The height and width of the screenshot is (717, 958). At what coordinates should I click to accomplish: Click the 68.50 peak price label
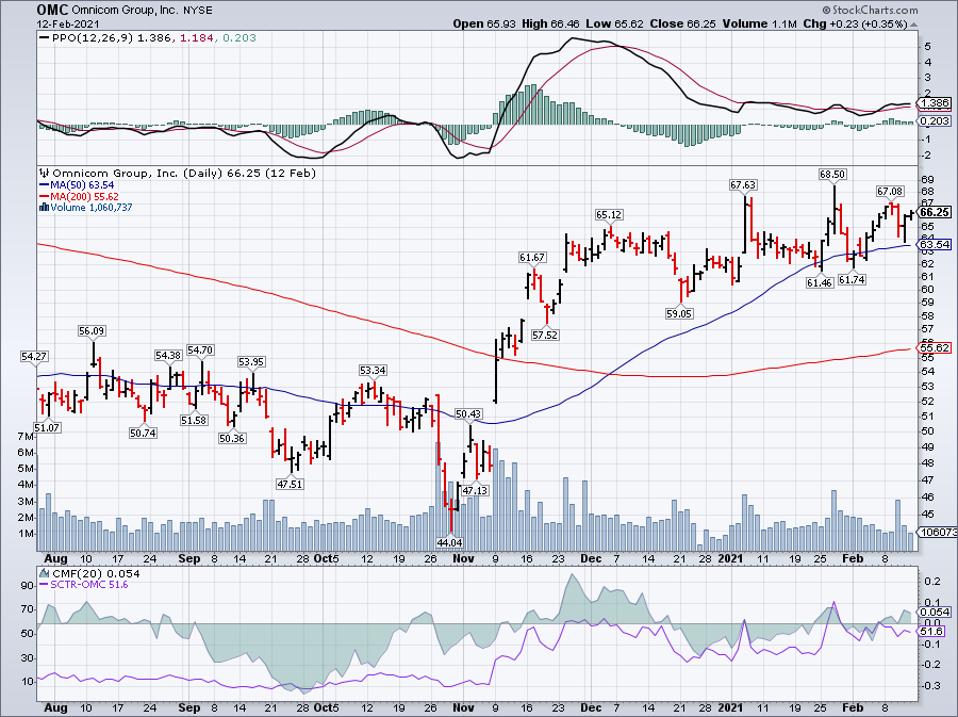(x=832, y=174)
